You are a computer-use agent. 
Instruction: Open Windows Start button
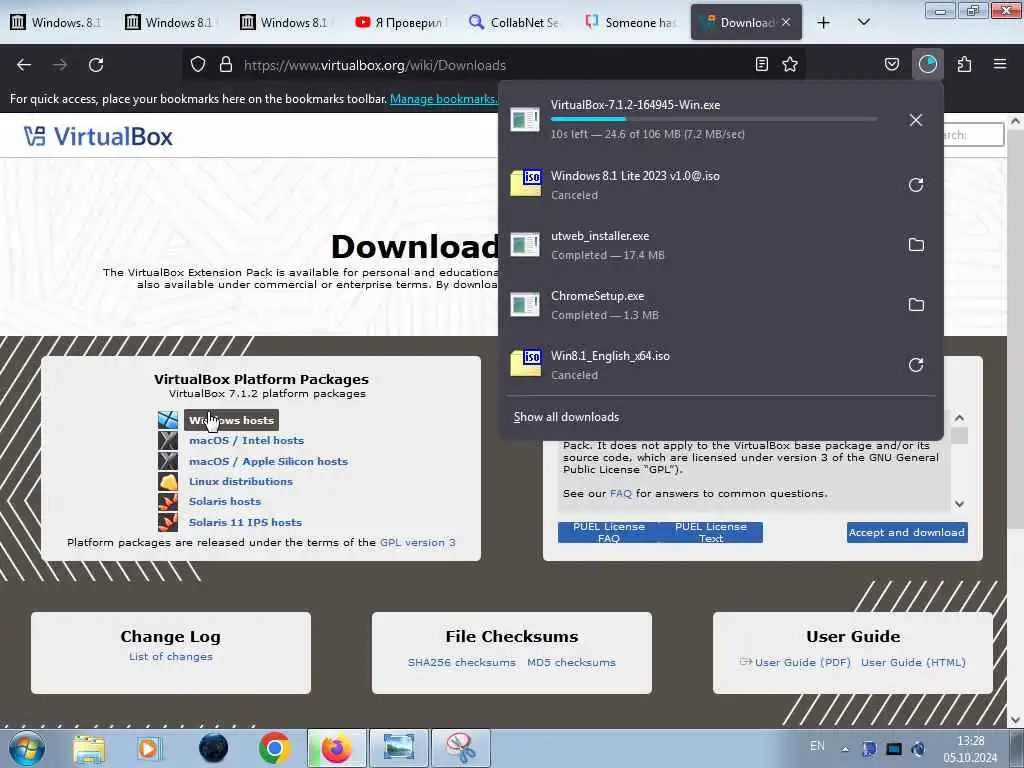pyautogui.click(x=27, y=748)
